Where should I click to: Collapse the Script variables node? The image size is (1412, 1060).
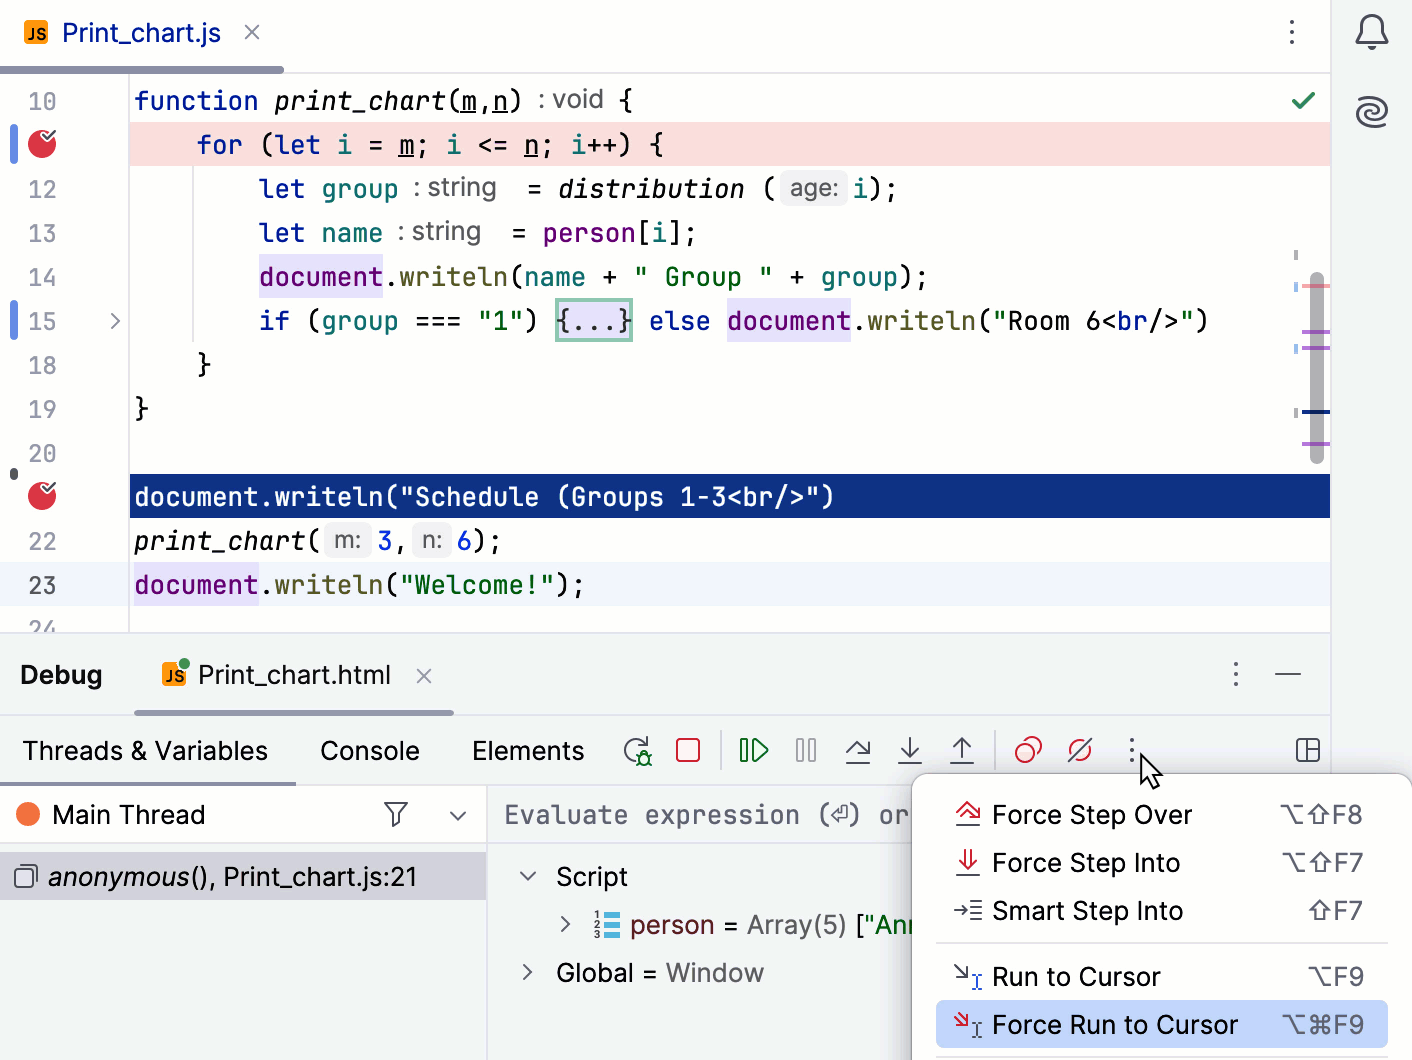[x=528, y=877]
